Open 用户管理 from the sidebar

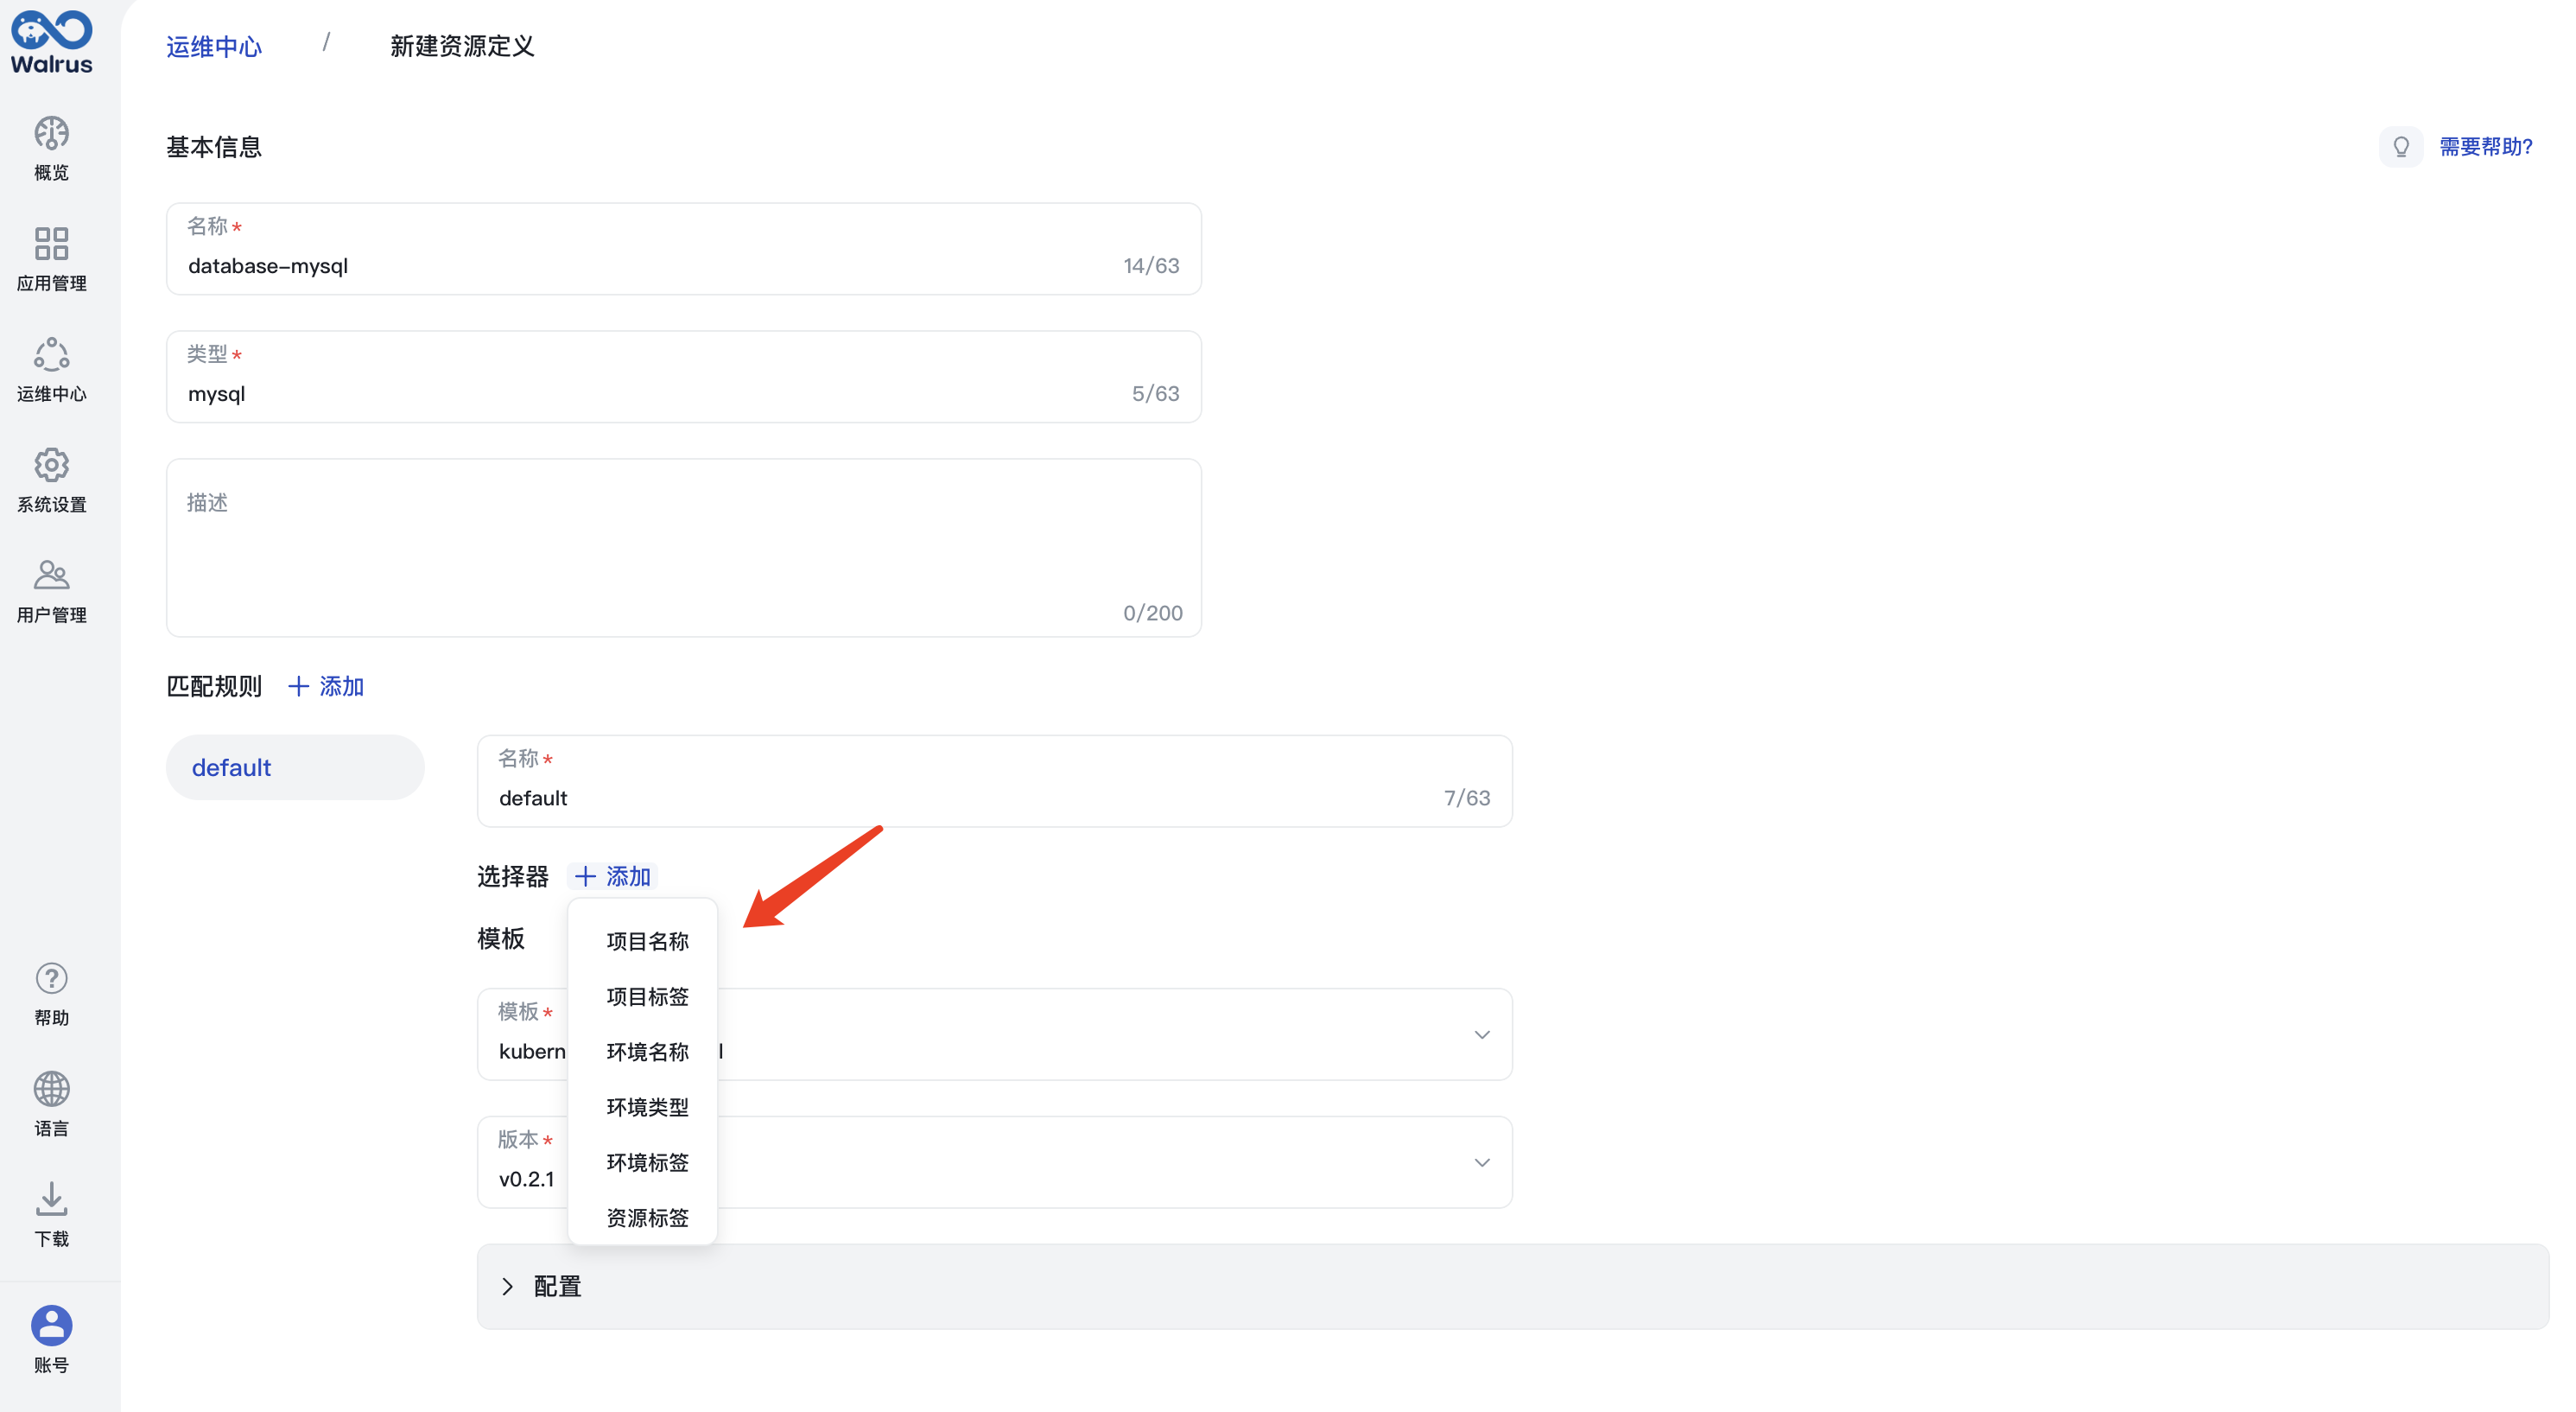[51, 591]
